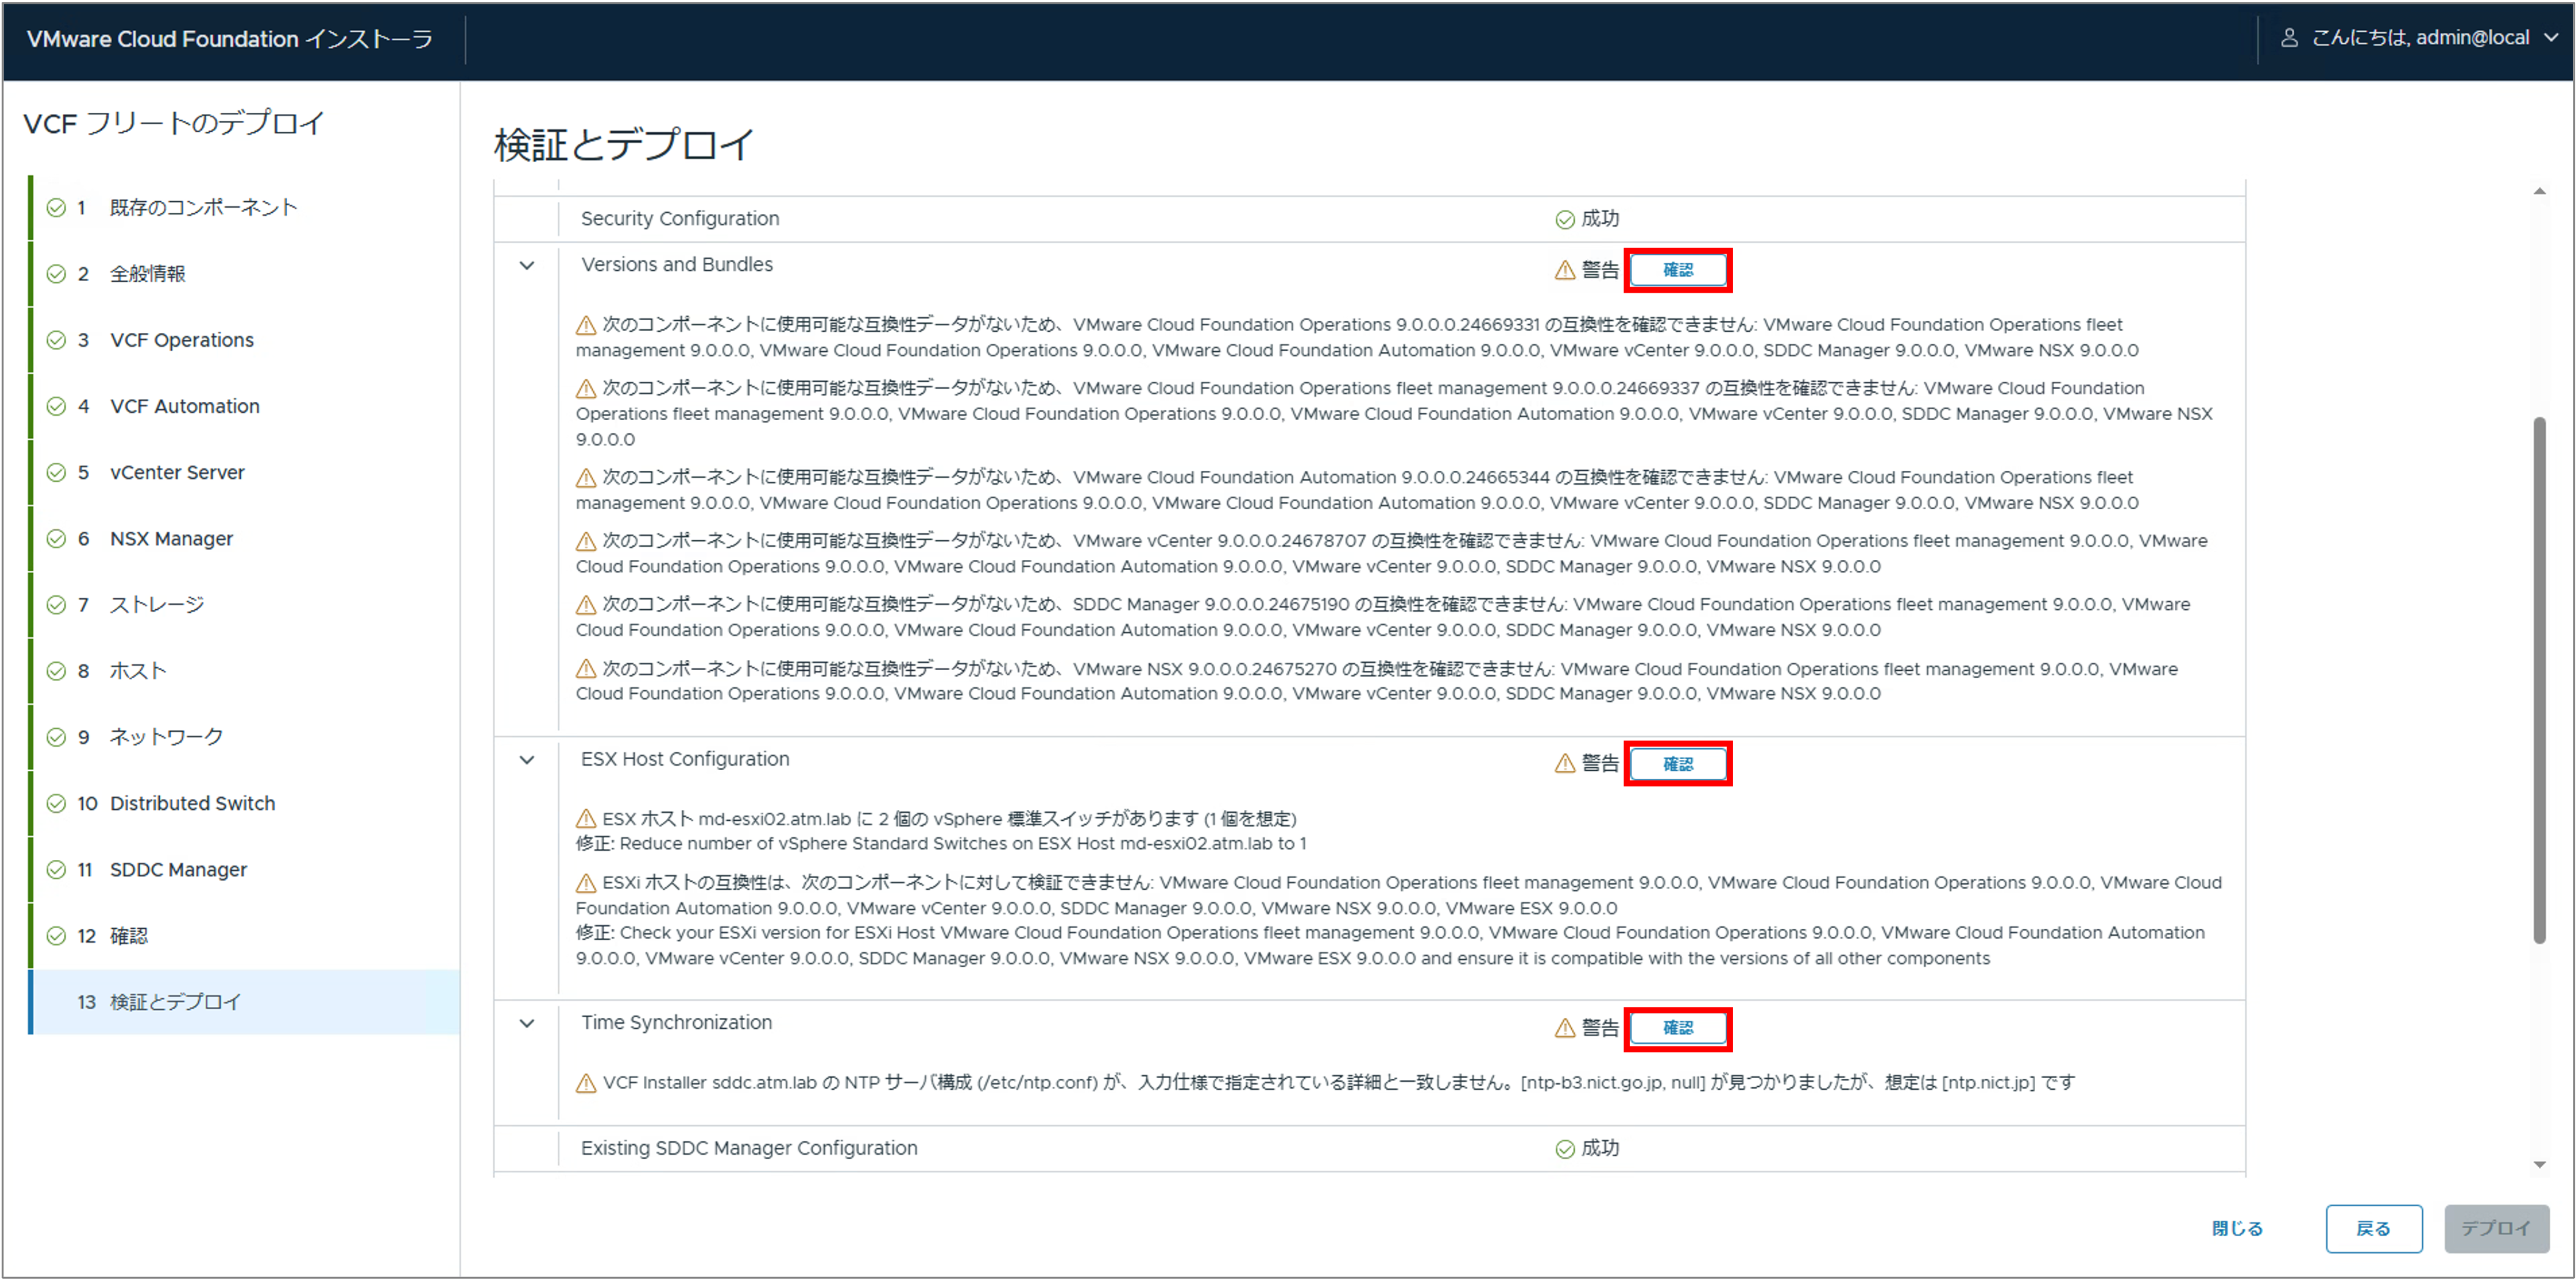Collapse the ESX Host Configuration section
The width and height of the screenshot is (2576, 1280).
pyautogui.click(x=527, y=760)
